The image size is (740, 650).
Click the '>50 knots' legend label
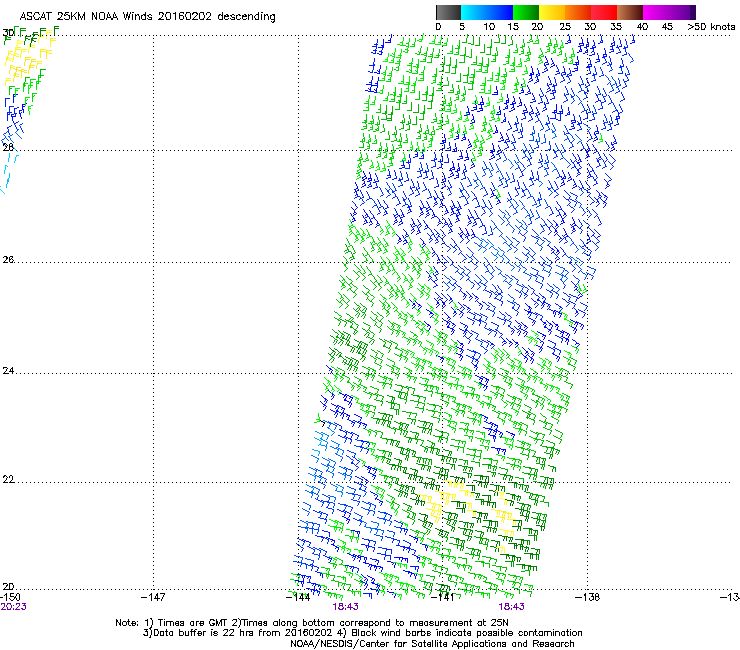click(x=711, y=27)
